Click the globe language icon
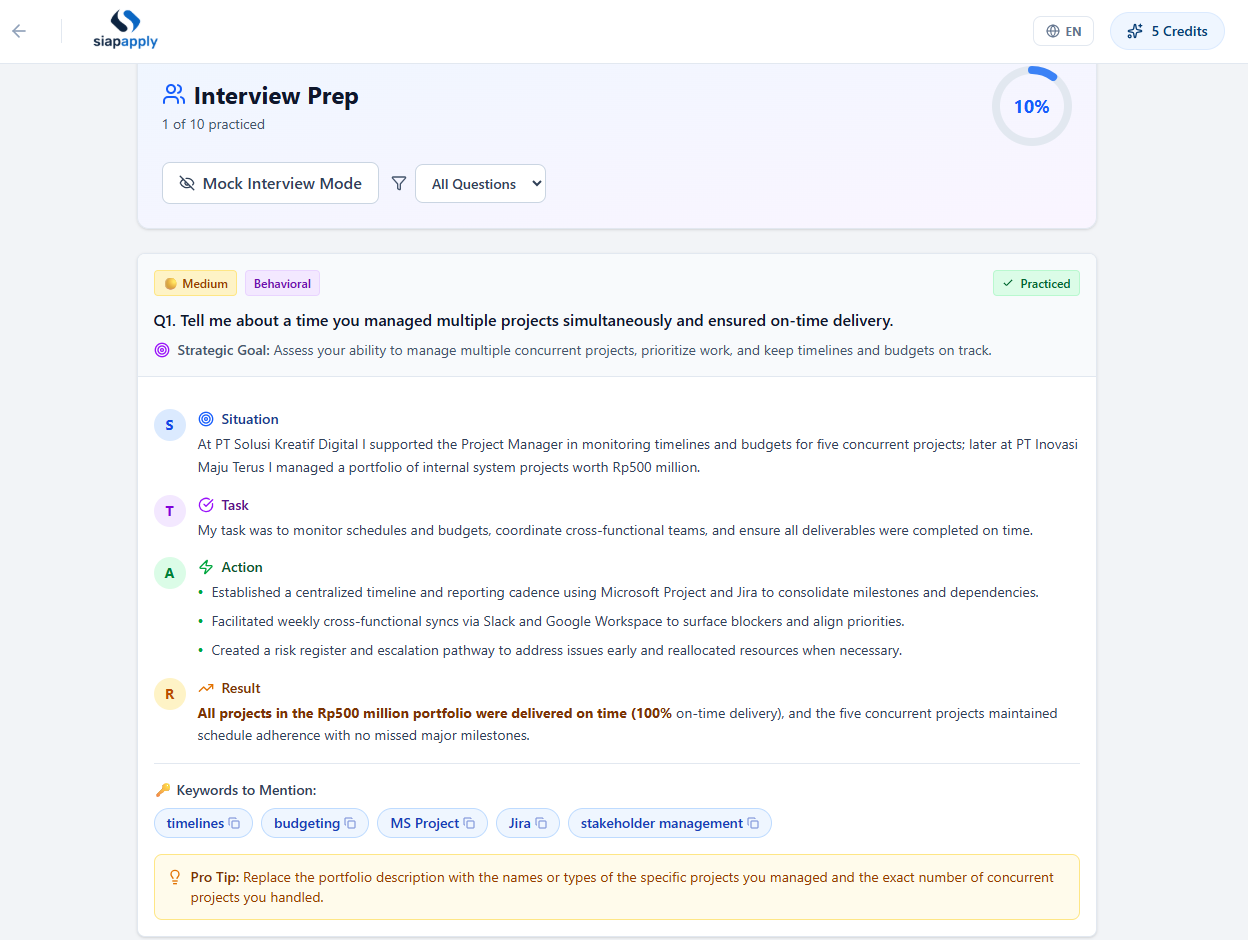 1053,31
